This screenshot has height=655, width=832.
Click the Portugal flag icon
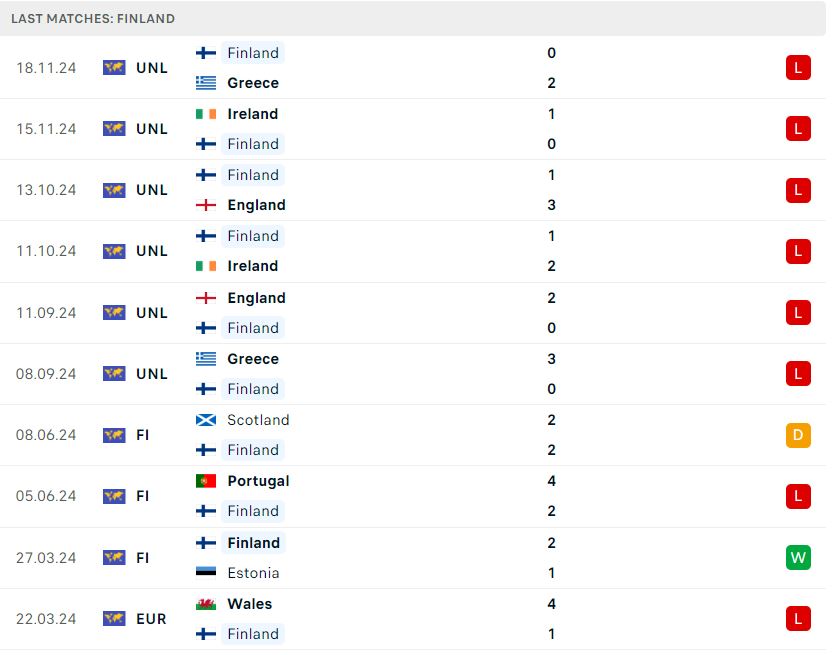(x=206, y=481)
